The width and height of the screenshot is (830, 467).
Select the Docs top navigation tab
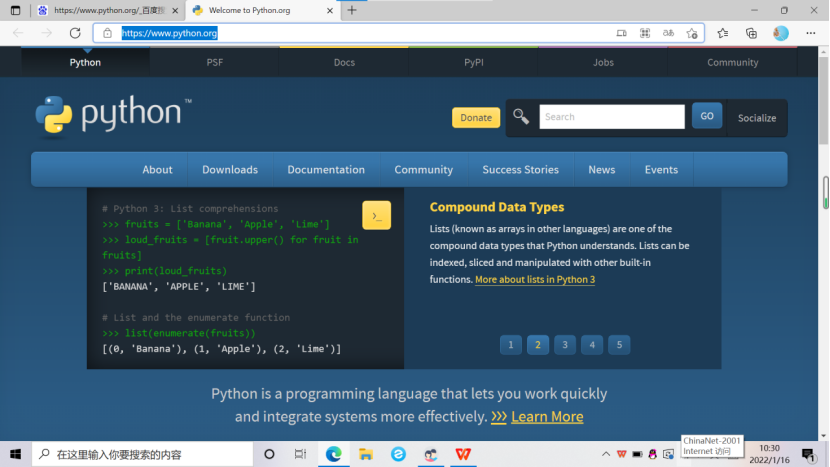[344, 62]
